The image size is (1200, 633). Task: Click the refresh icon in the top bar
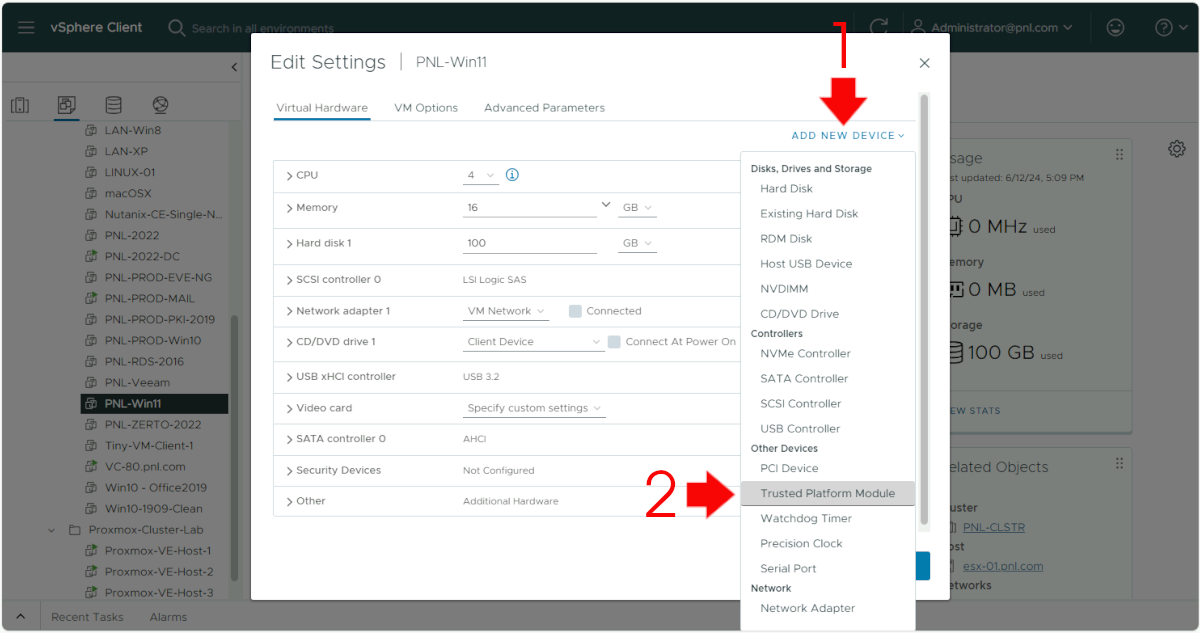pyautogui.click(x=879, y=27)
